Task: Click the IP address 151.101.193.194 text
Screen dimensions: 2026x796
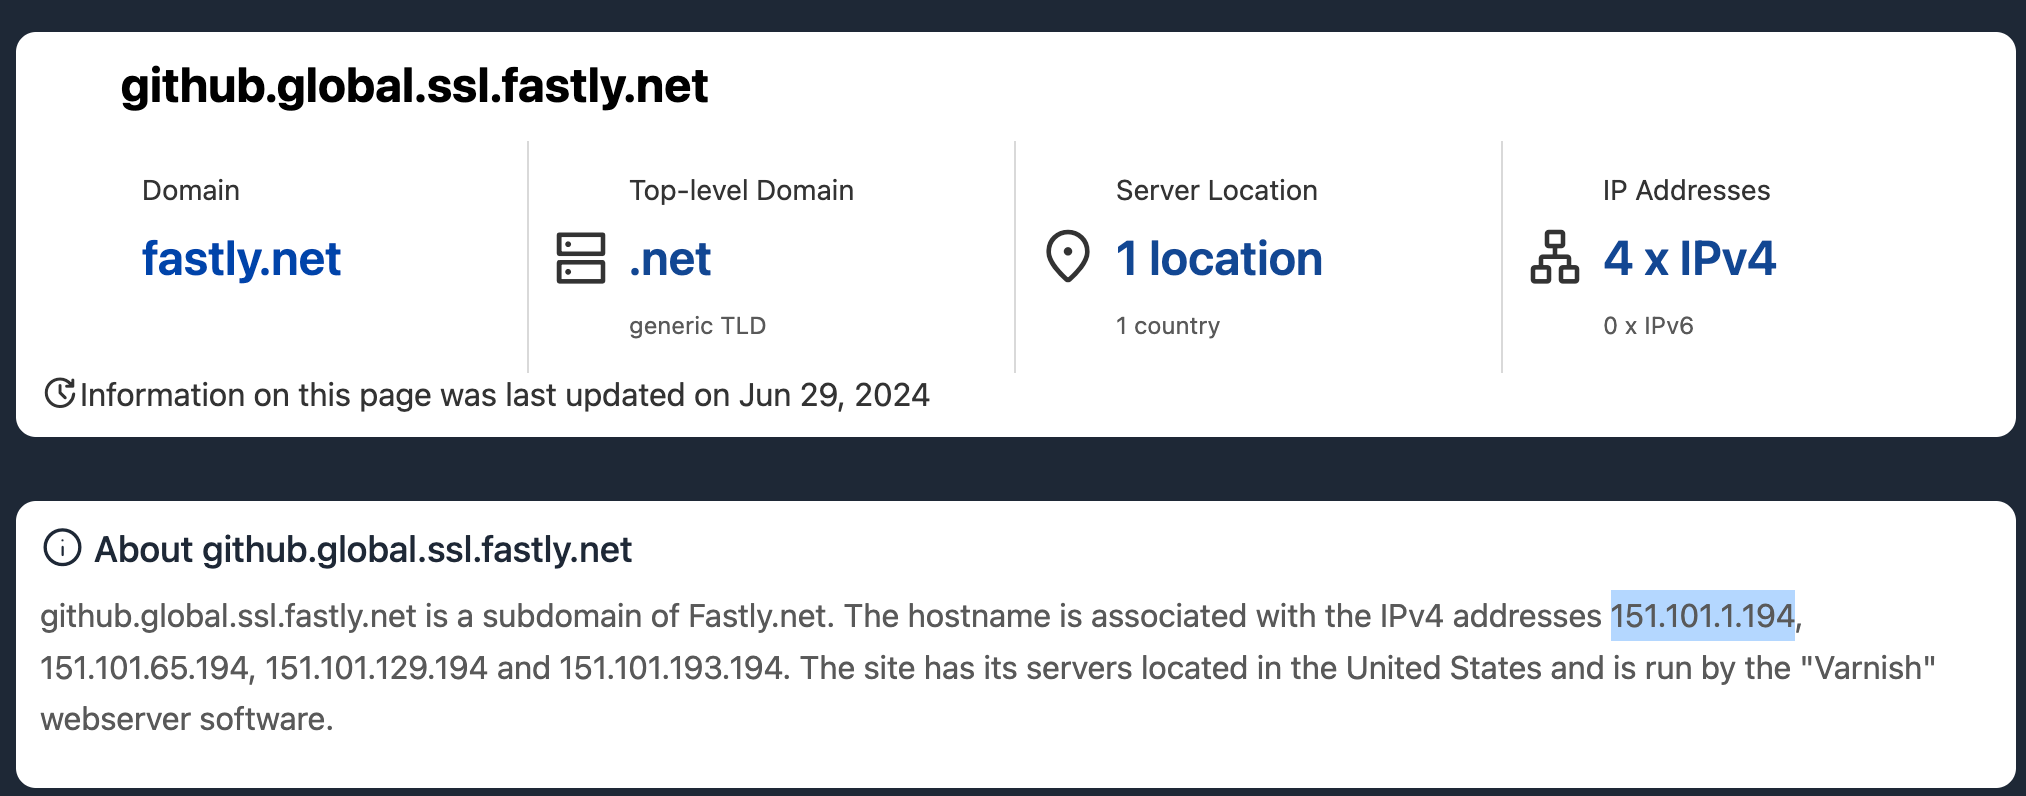Action: click(x=670, y=668)
